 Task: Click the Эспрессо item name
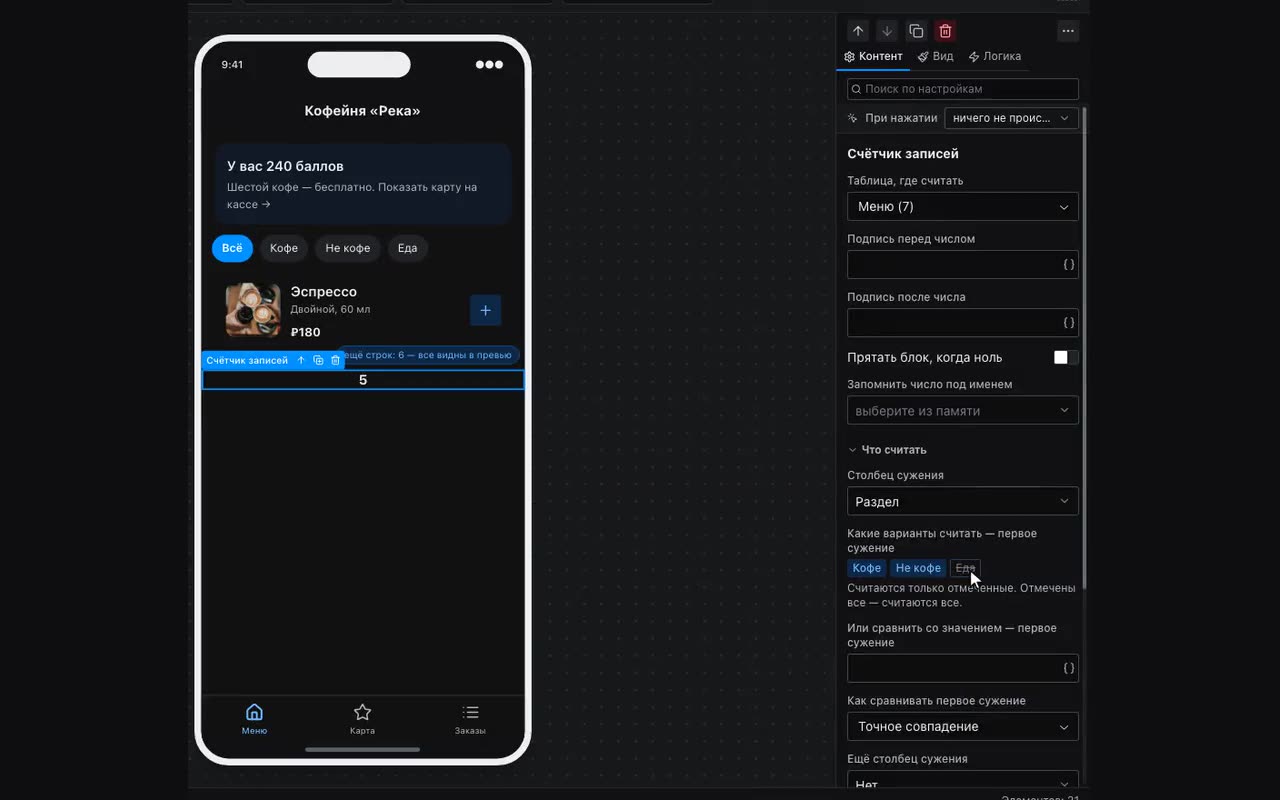pyautogui.click(x=324, y=292)
